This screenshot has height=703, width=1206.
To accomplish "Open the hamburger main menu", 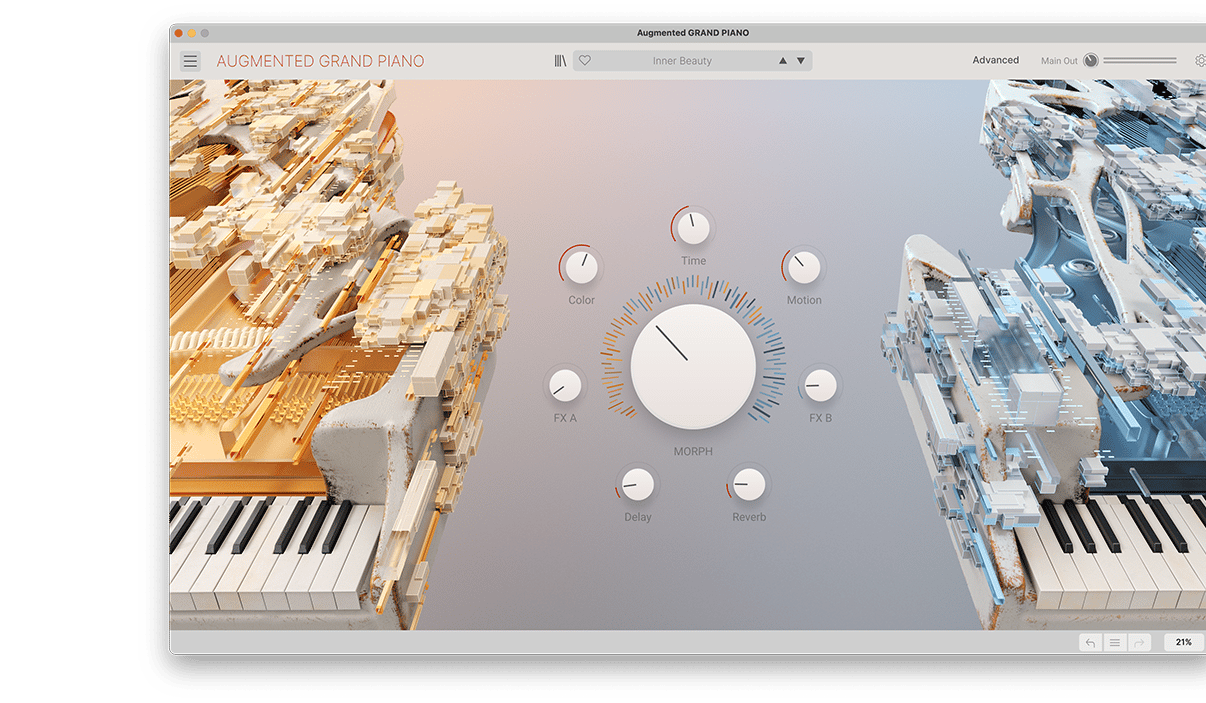I will (x=190, y=61).
